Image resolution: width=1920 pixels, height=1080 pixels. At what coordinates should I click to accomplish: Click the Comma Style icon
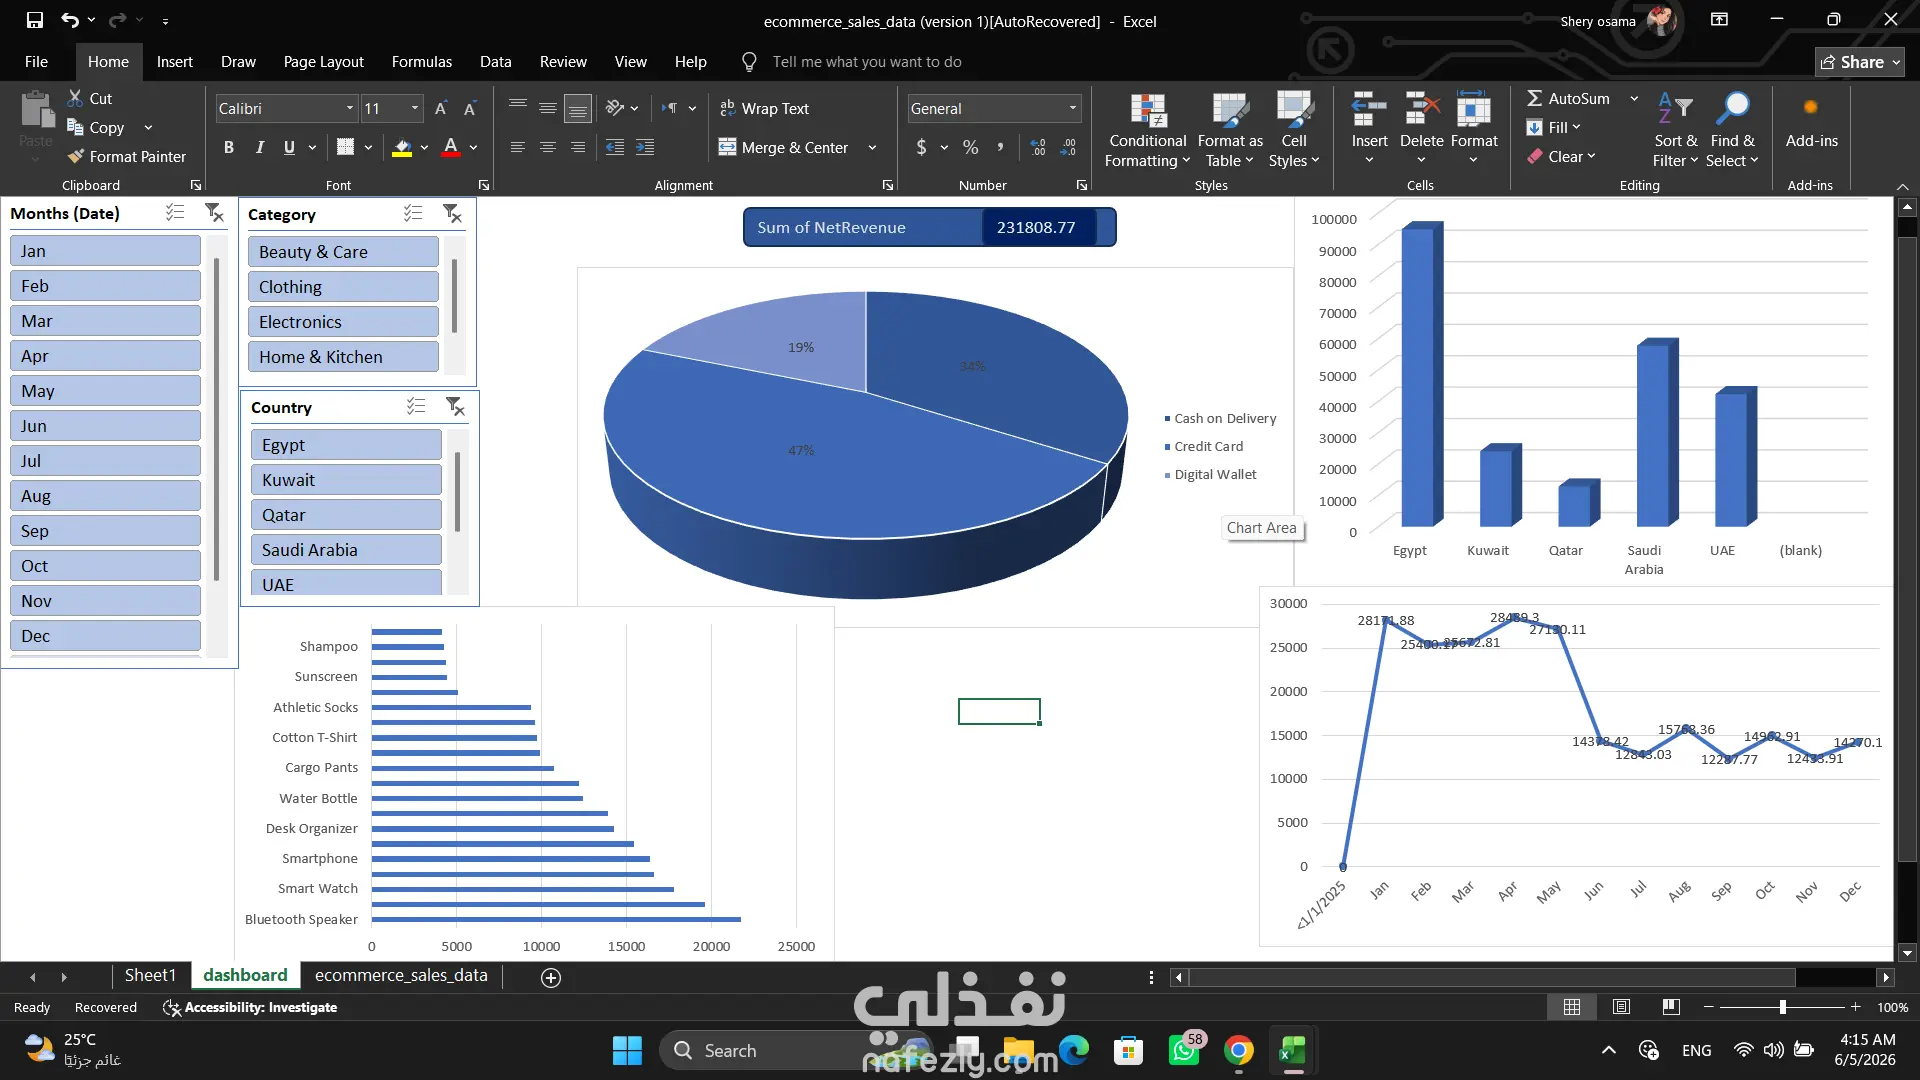1000,147
